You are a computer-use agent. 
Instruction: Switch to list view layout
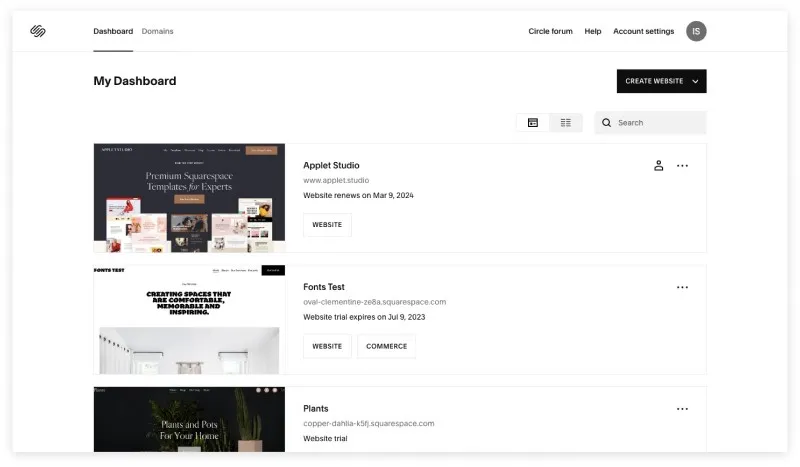(565, 122)
